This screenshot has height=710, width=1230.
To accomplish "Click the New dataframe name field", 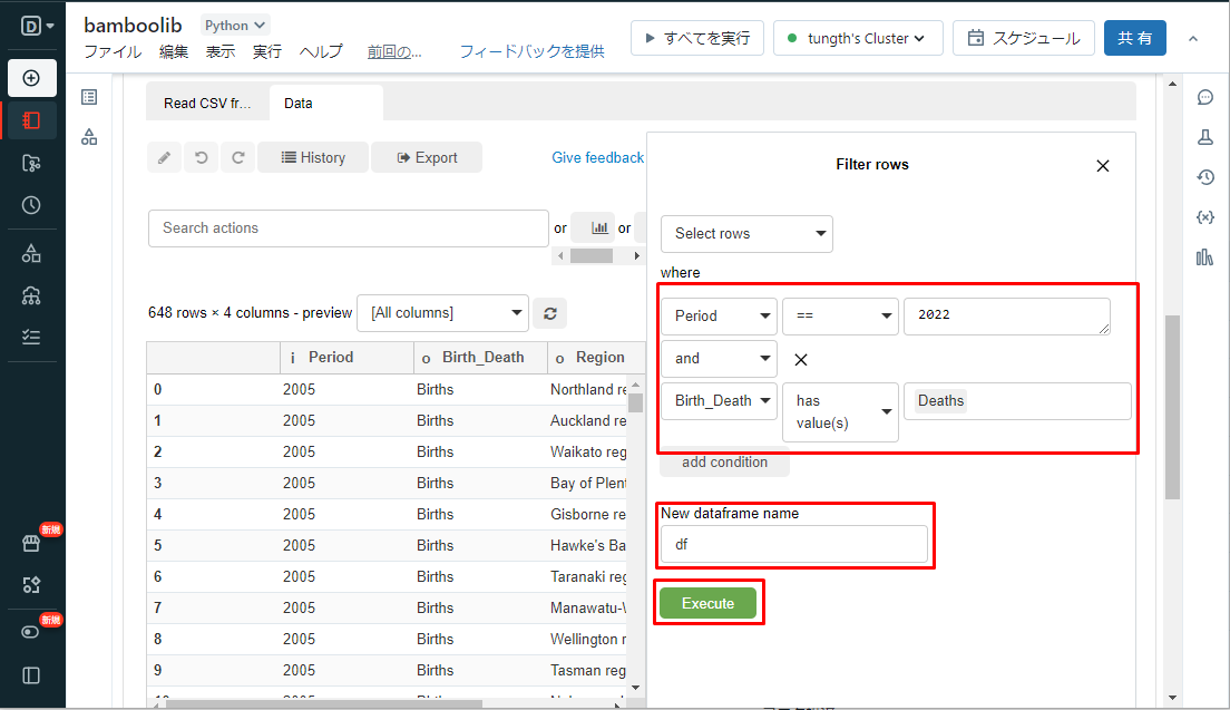I will click(793, 545).
